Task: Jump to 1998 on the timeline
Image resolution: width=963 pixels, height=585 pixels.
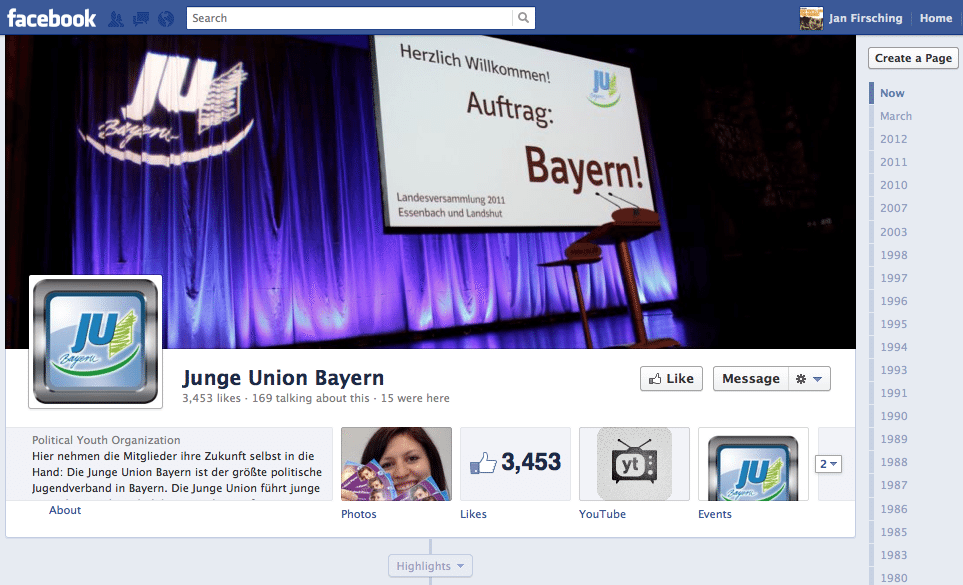Action: [x=894, y=255]
